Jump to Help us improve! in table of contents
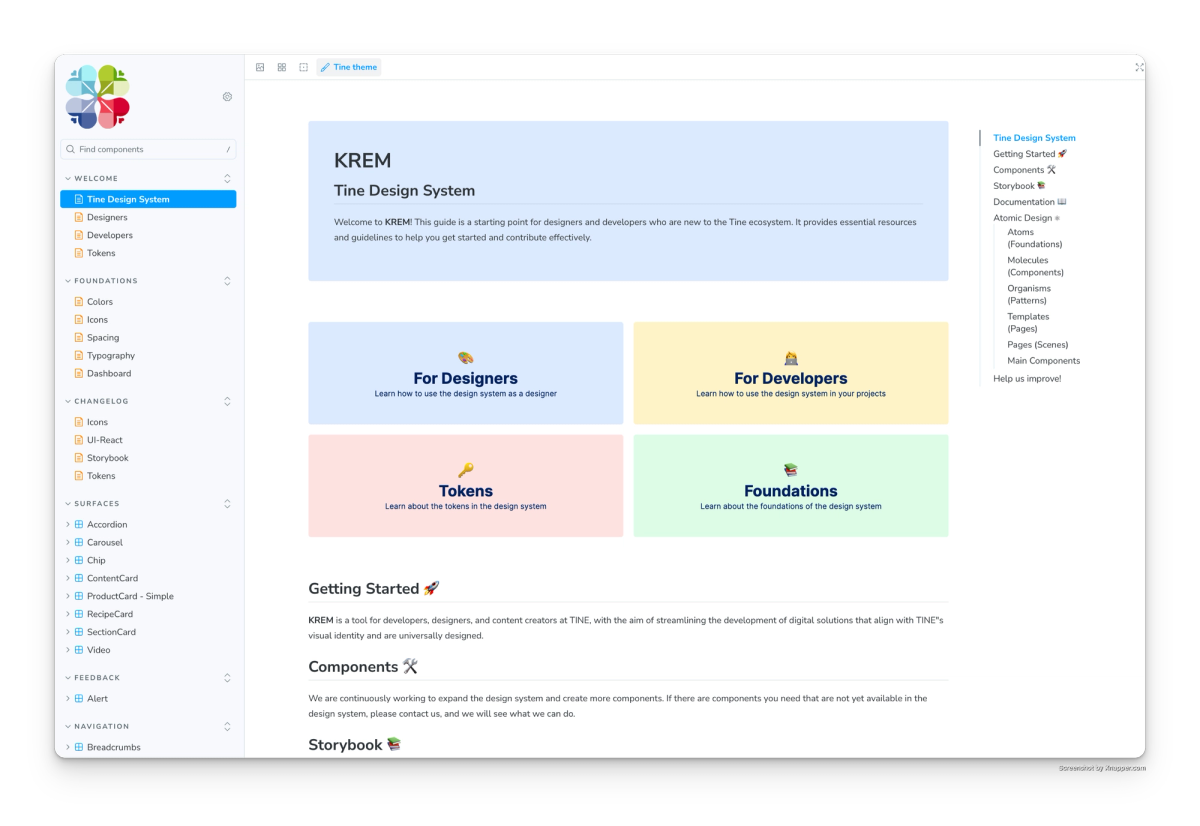 [x=1027, y=379]
